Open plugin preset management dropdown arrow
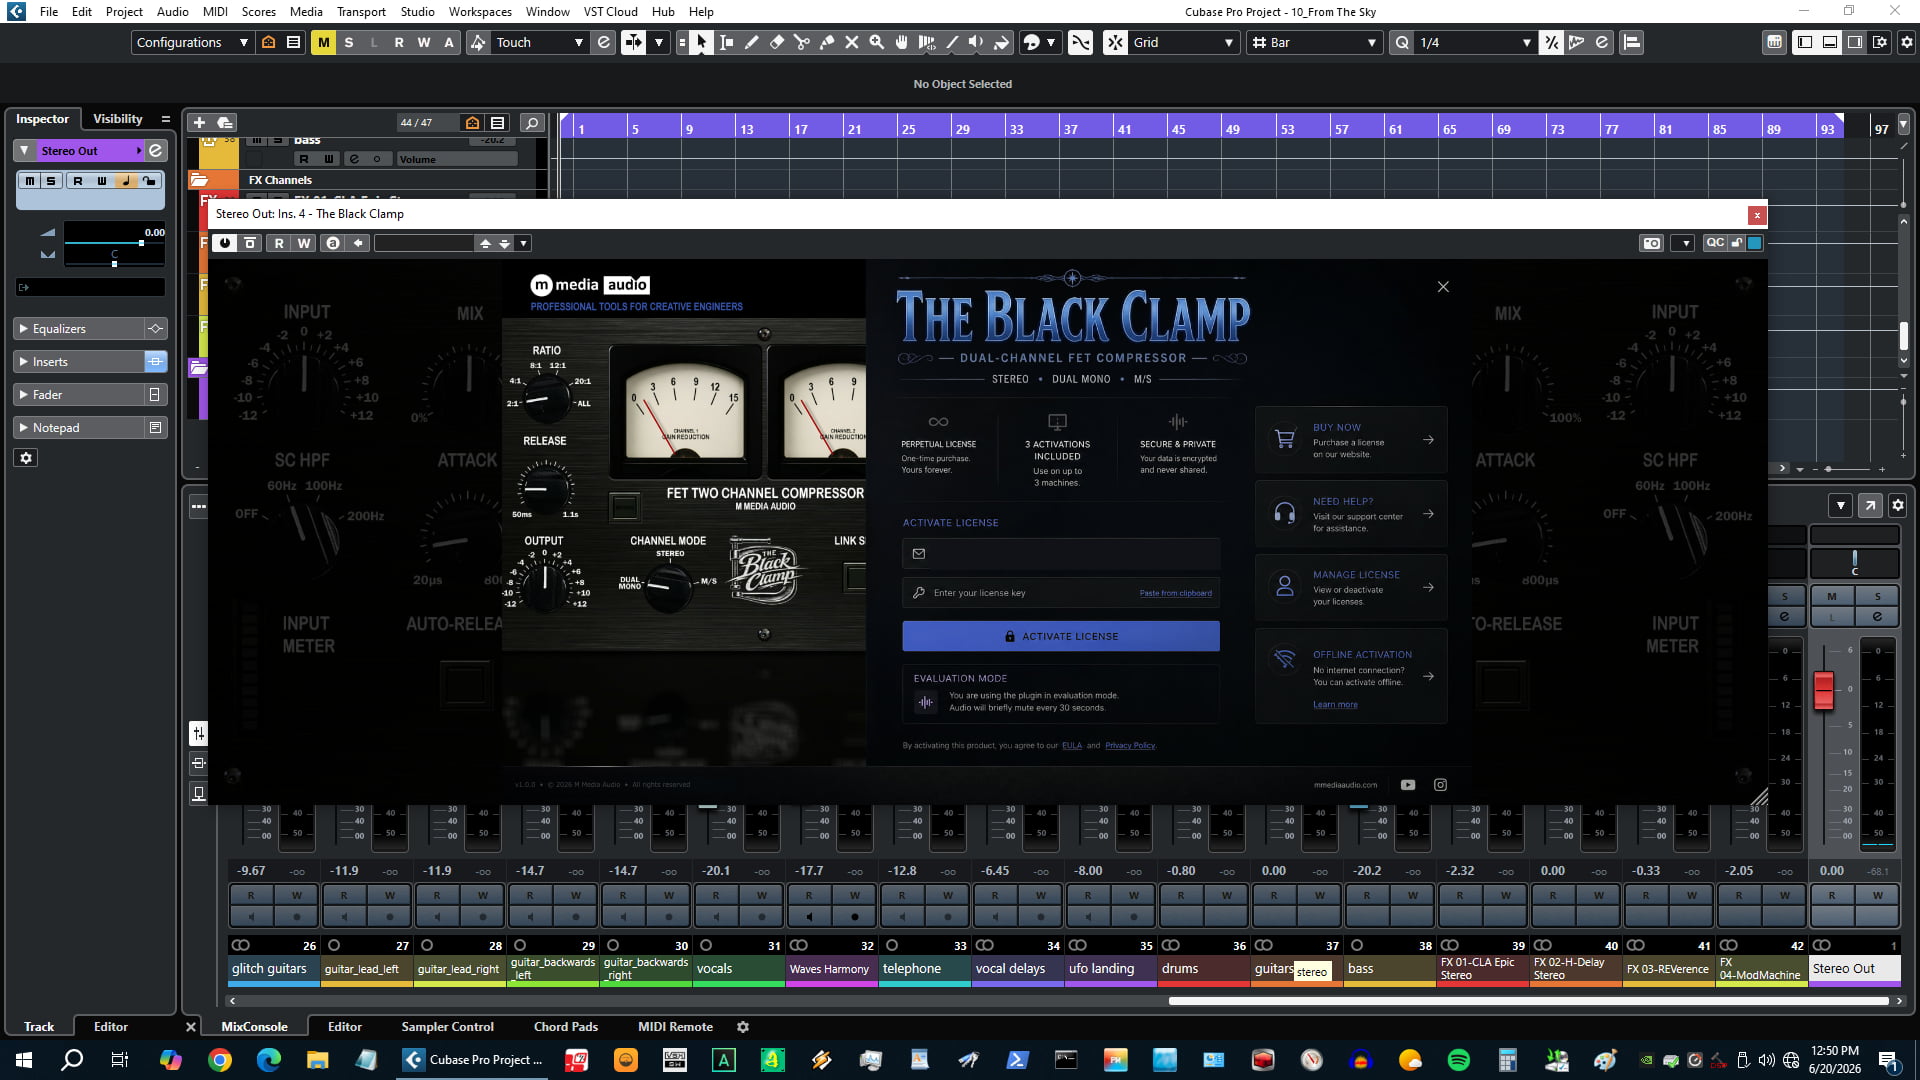Screen dimensions: 1920x1080 click(x=523, y=243)
